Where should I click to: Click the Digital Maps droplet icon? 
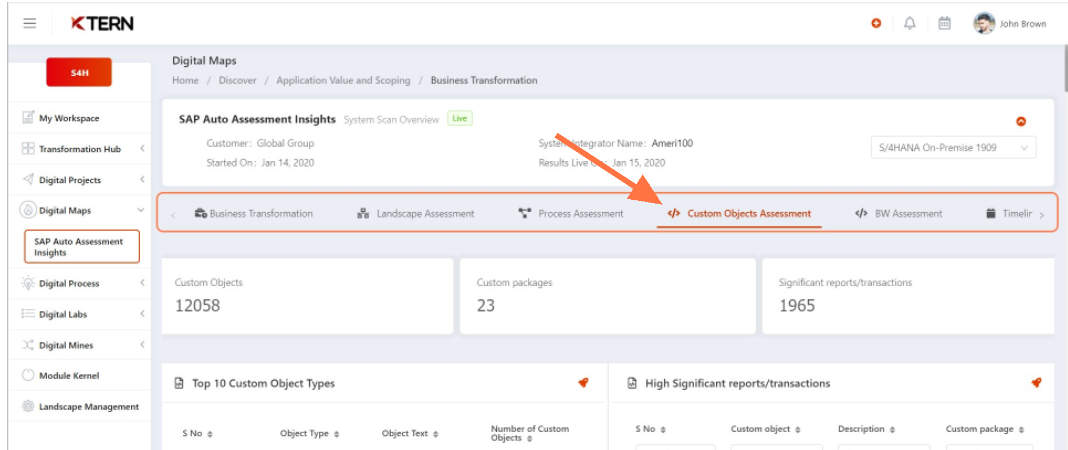click(28, 210)
